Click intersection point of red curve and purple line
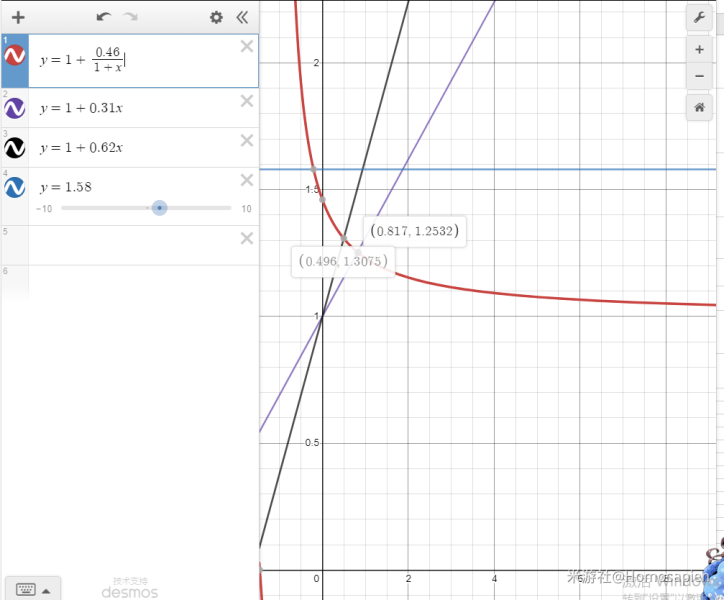The height and width of the screenshot is (600, 724). coord(358,252)
